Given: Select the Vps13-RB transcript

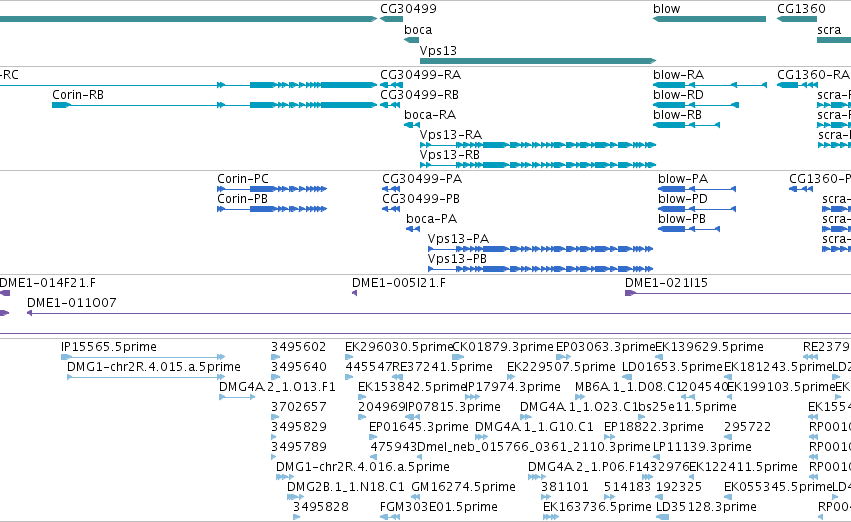Looking at the screenshot, I should [538, 165].
